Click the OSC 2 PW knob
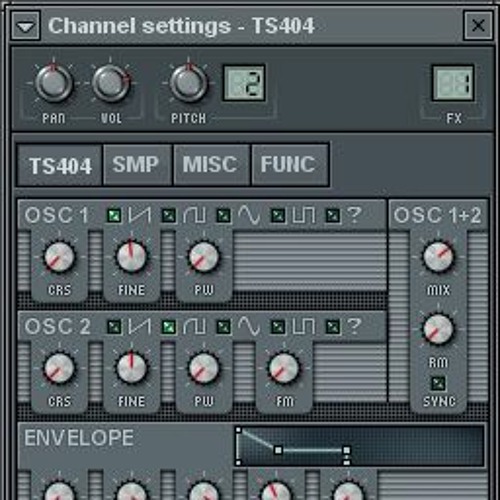The height and width of the screenshot is (500, 500). pyautogui.click(x=203, y=368)
